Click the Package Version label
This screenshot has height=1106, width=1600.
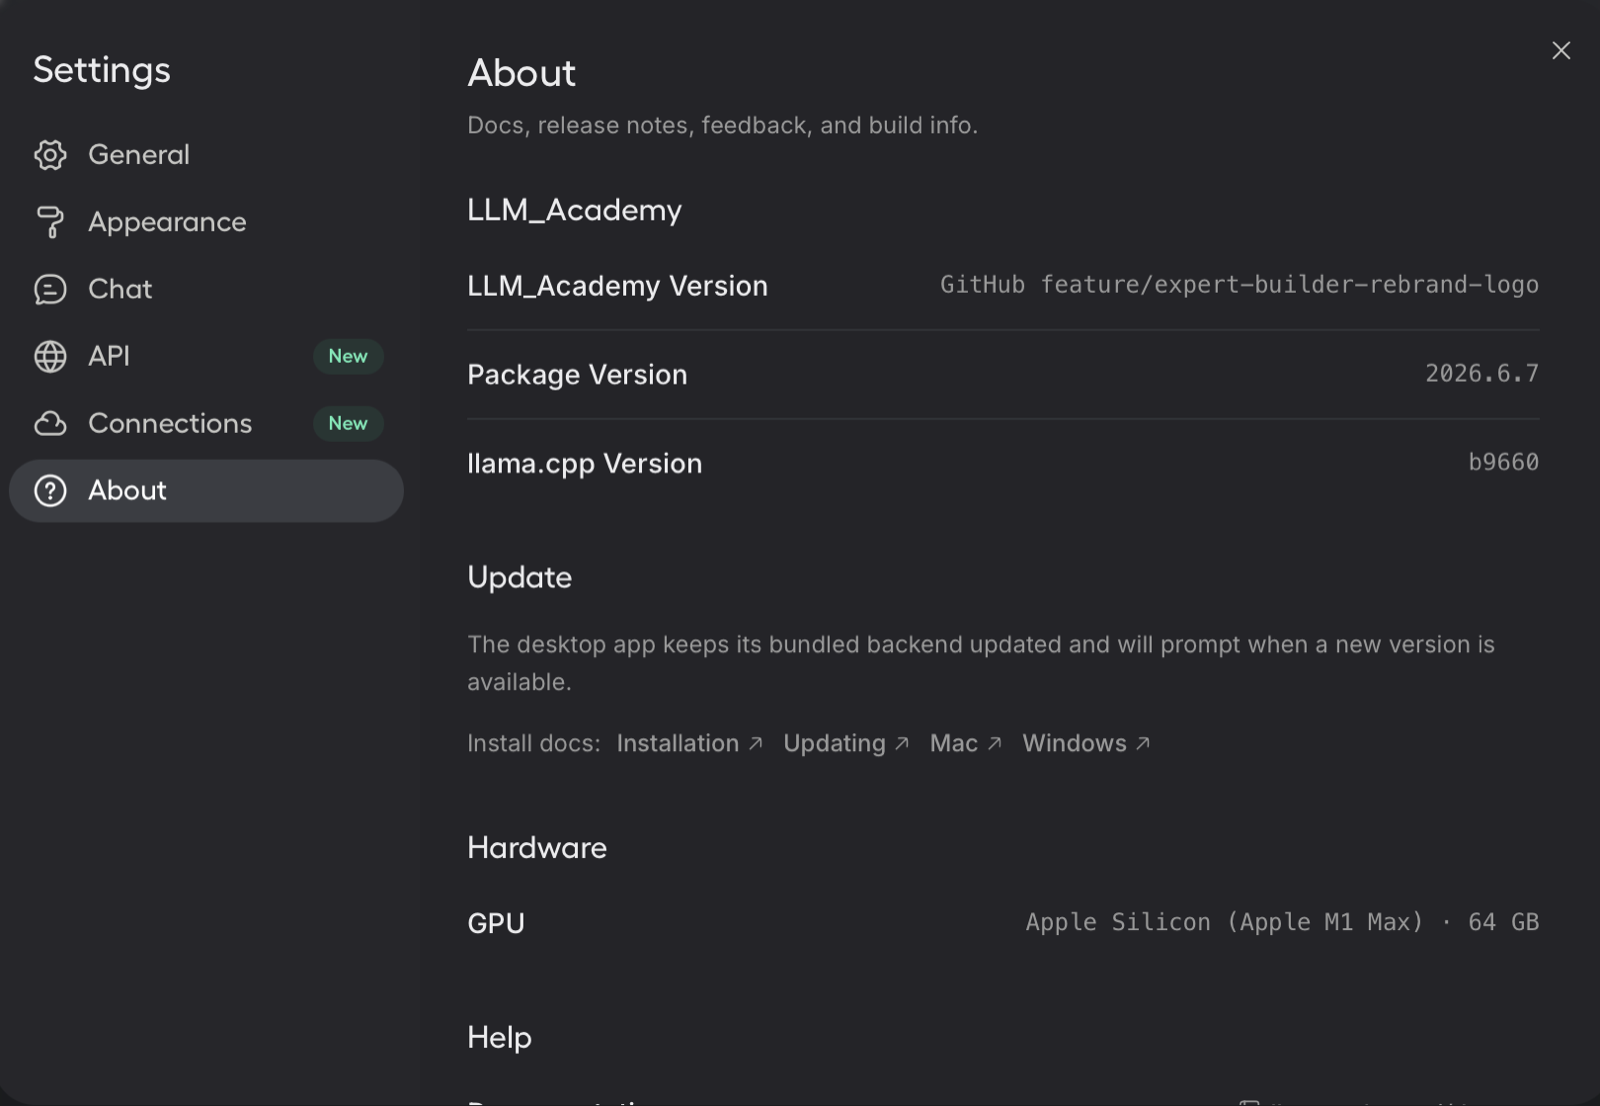coord(577,375)
